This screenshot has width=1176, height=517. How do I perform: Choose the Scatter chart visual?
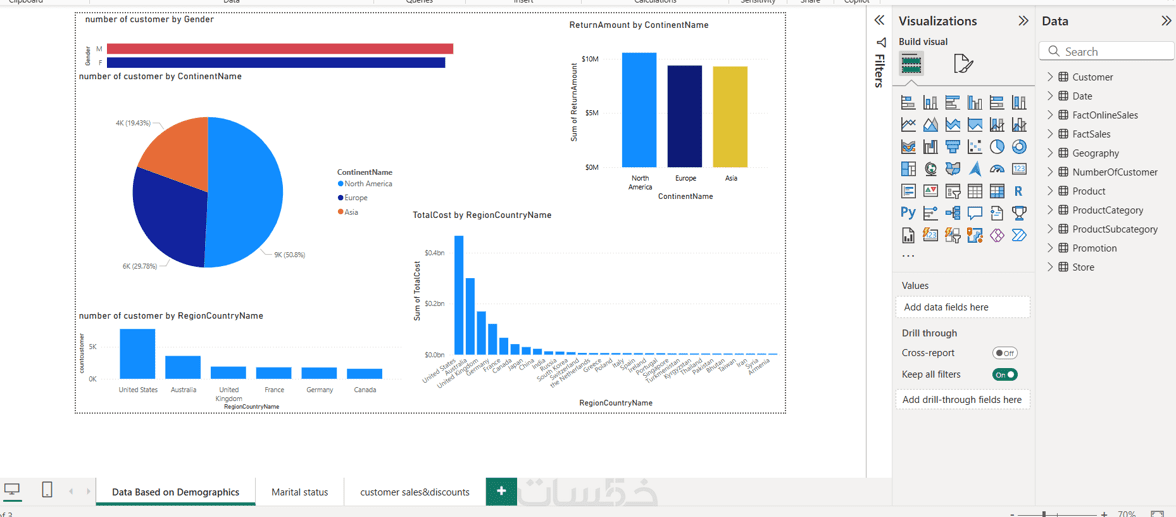975,147
